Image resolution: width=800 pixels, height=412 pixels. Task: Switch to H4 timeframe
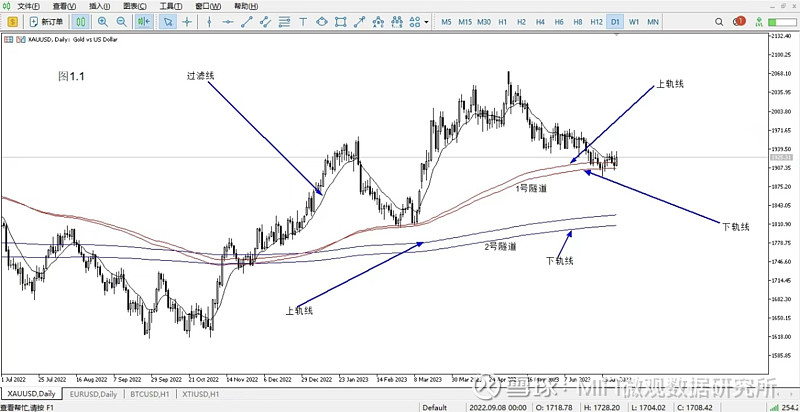pos(540,22)
